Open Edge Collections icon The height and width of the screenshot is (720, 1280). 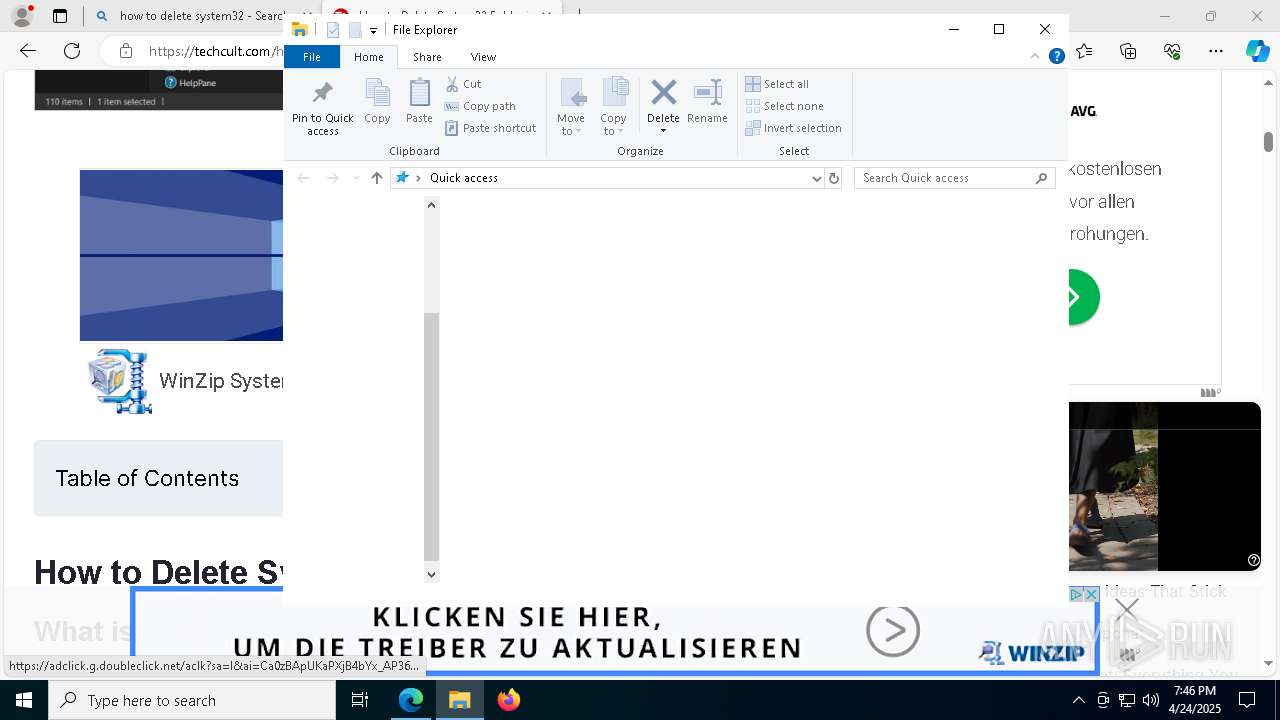point(1128,51)
